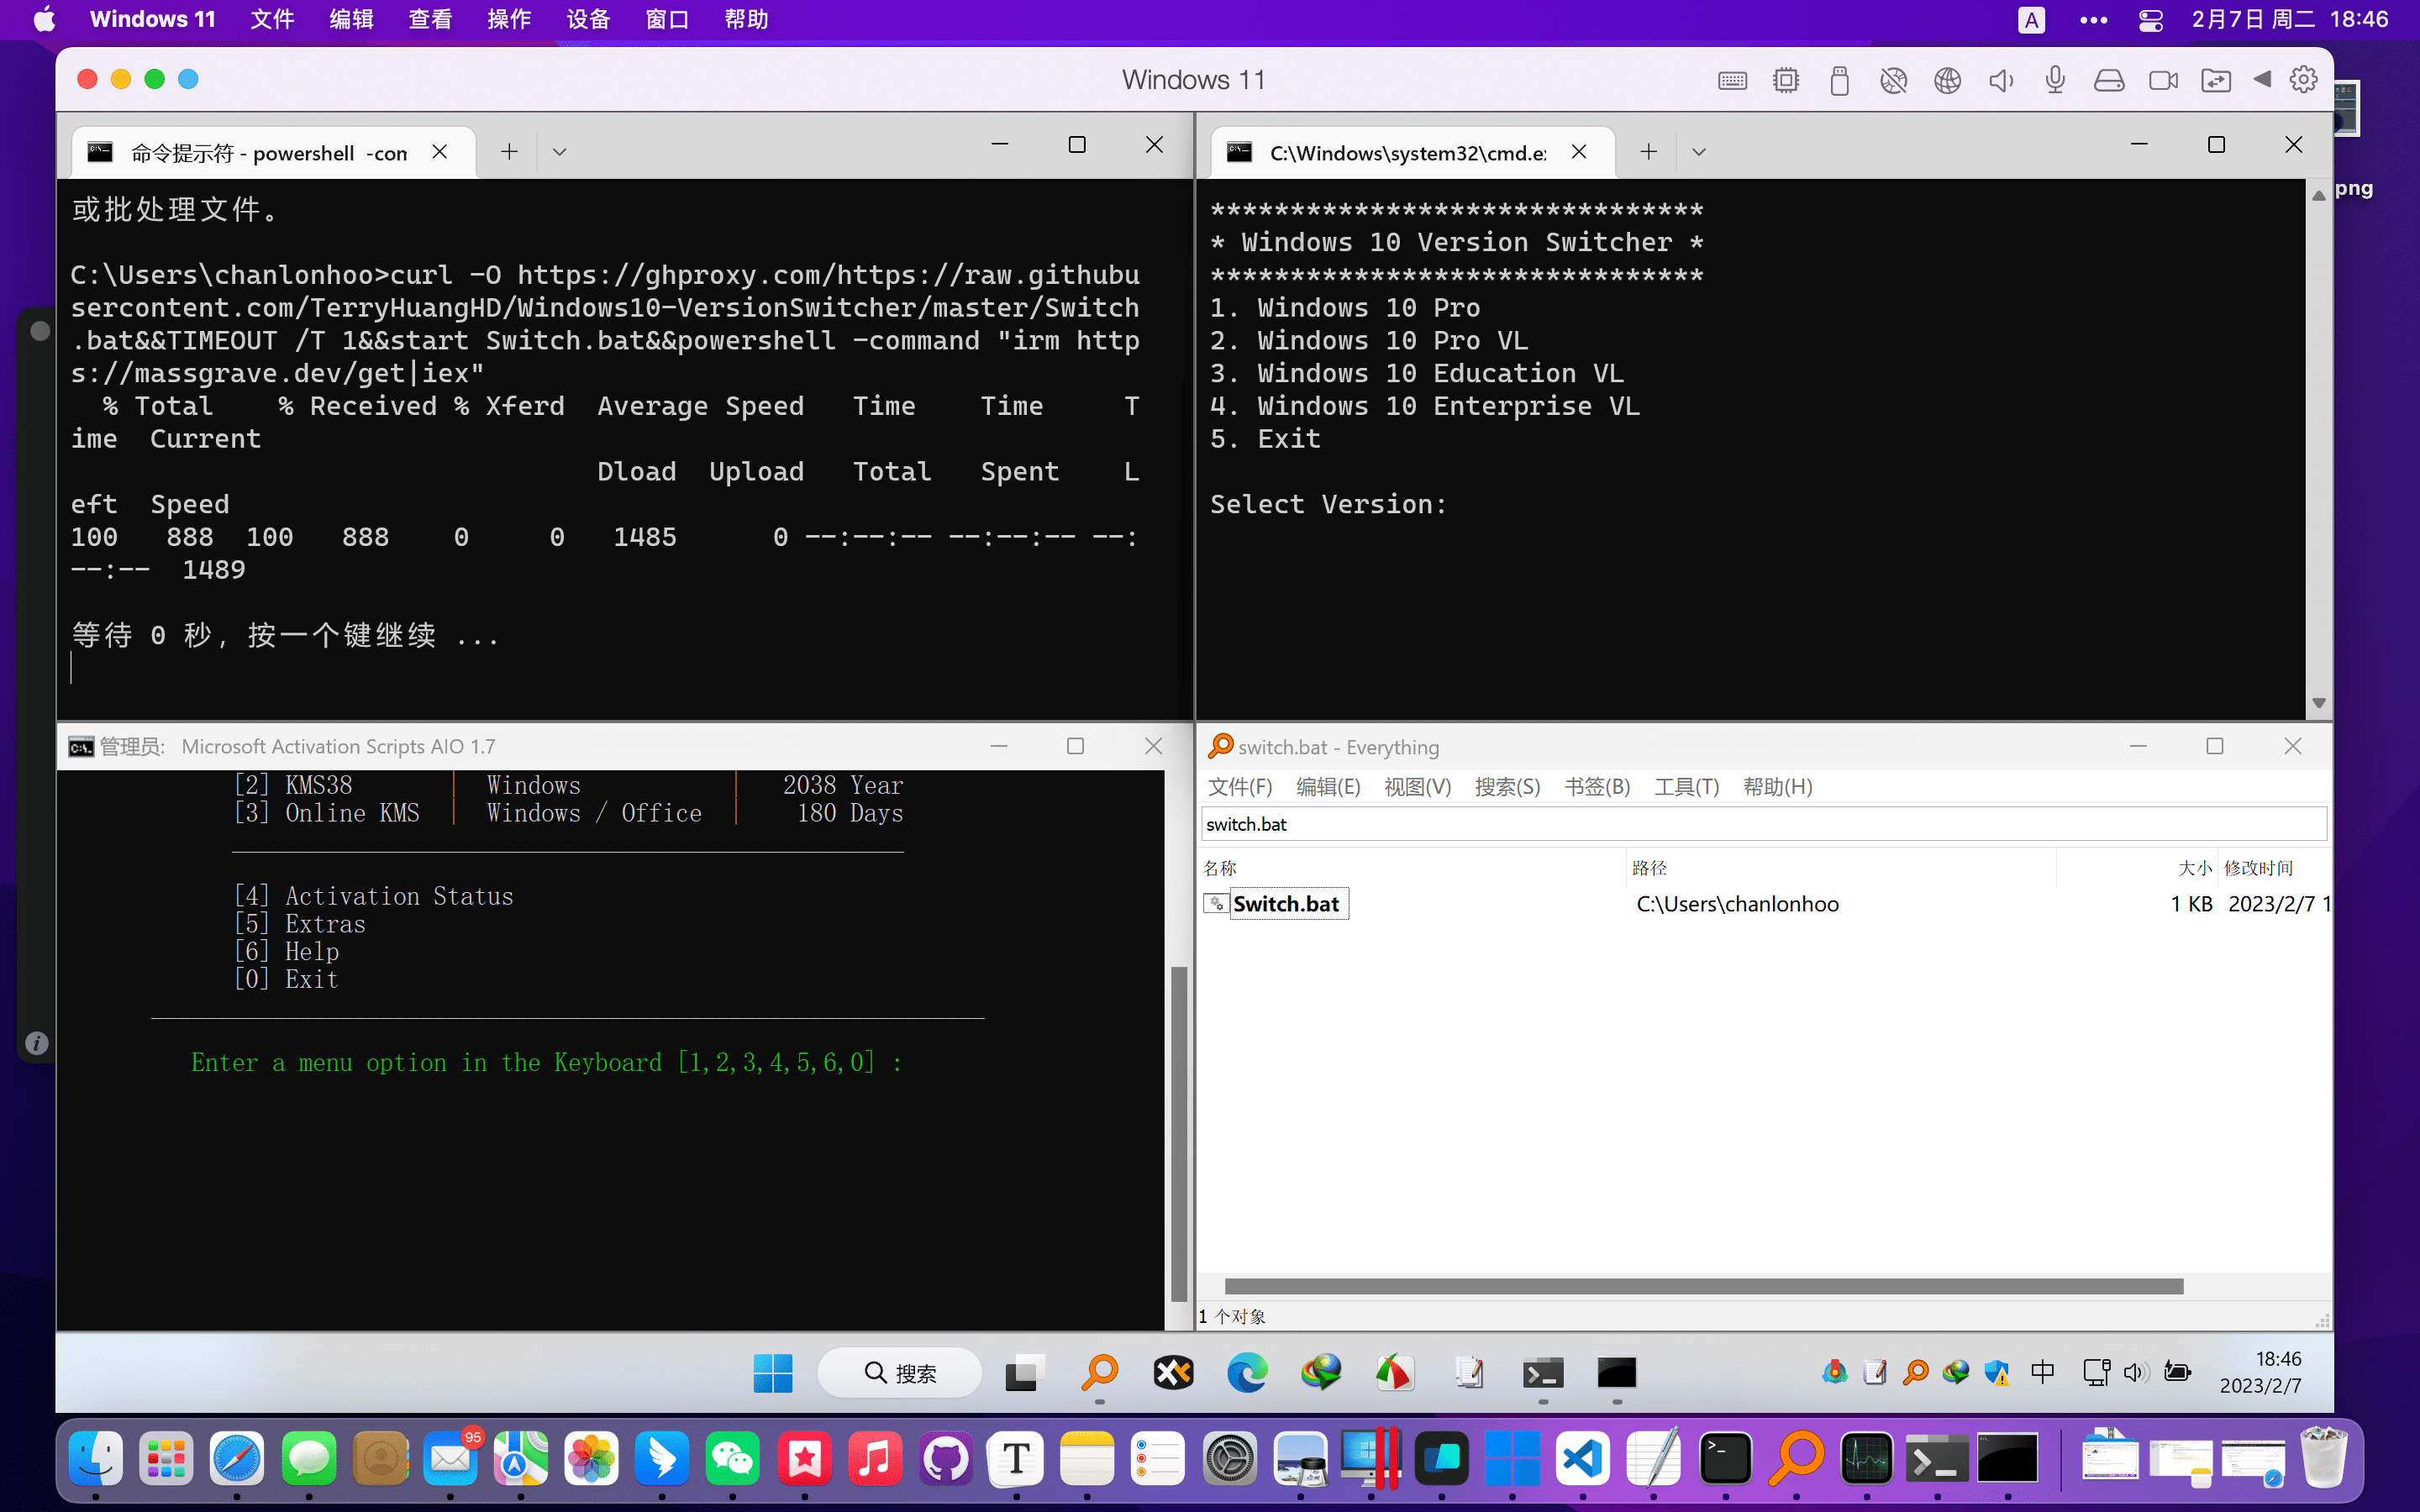
Task: Sort Everything results by 路径 column
Action: 1841,867
